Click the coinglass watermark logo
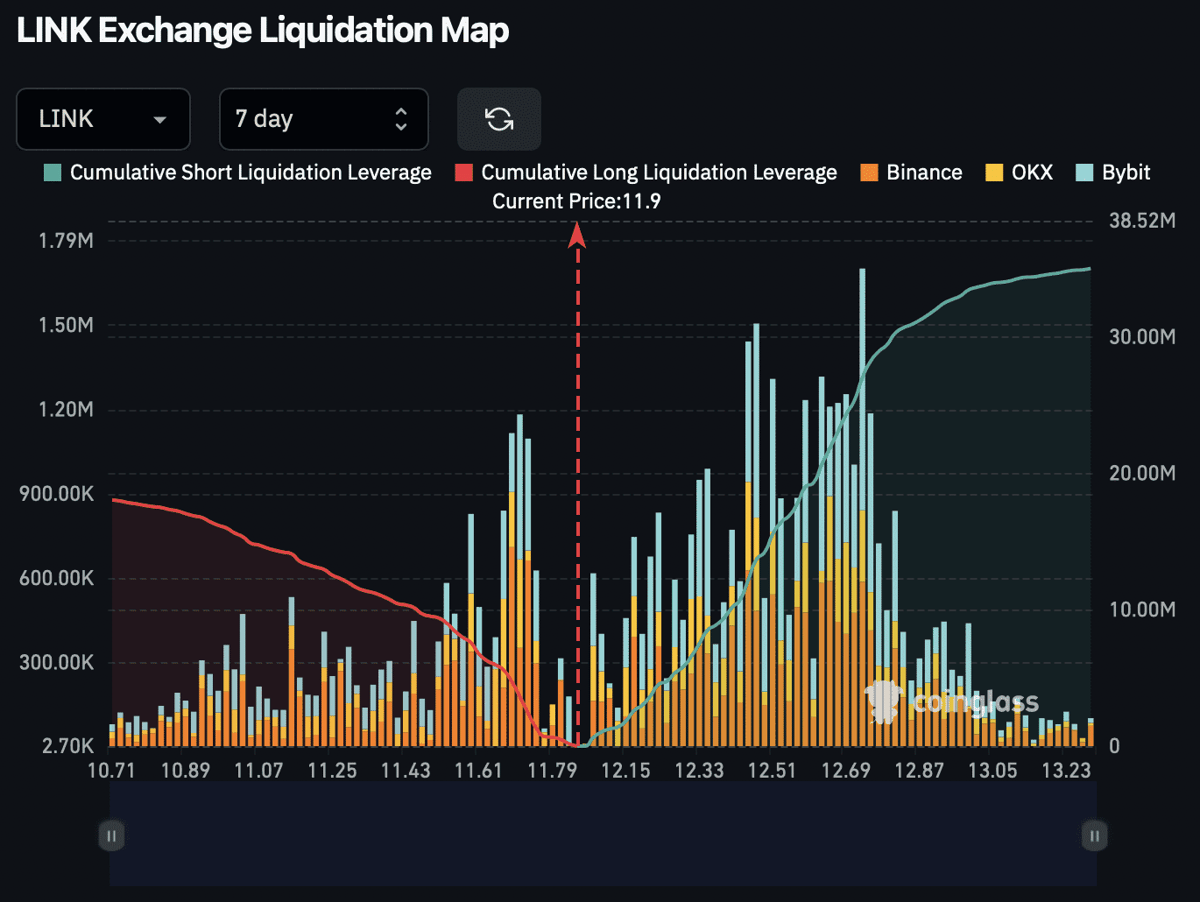The image size is (1200, 902). (953, 702)
